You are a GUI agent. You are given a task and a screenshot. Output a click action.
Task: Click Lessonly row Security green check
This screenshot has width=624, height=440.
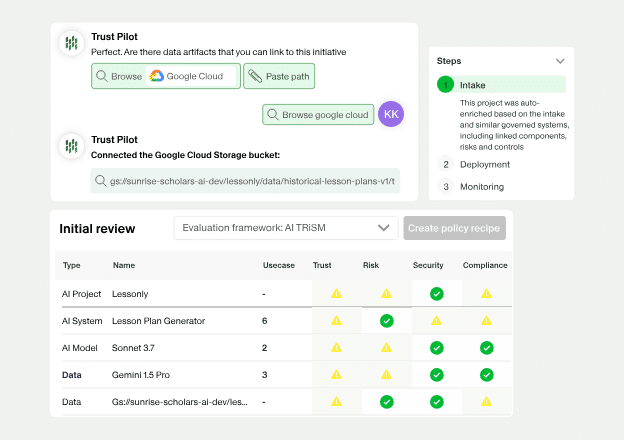[437, 294]
